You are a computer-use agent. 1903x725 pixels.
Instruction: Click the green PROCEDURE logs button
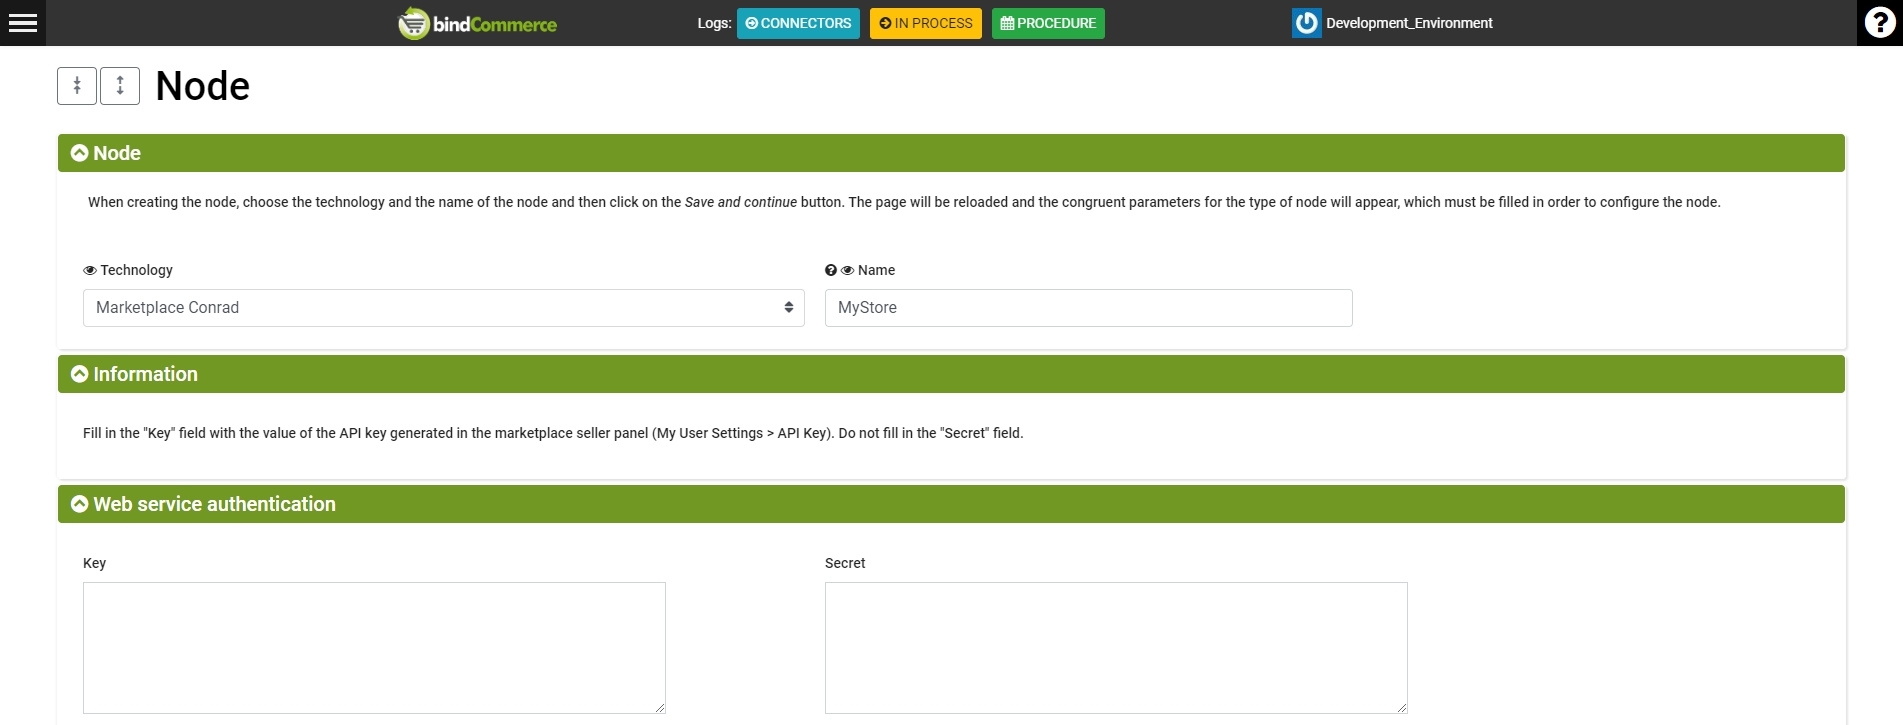coord(1048,23)
